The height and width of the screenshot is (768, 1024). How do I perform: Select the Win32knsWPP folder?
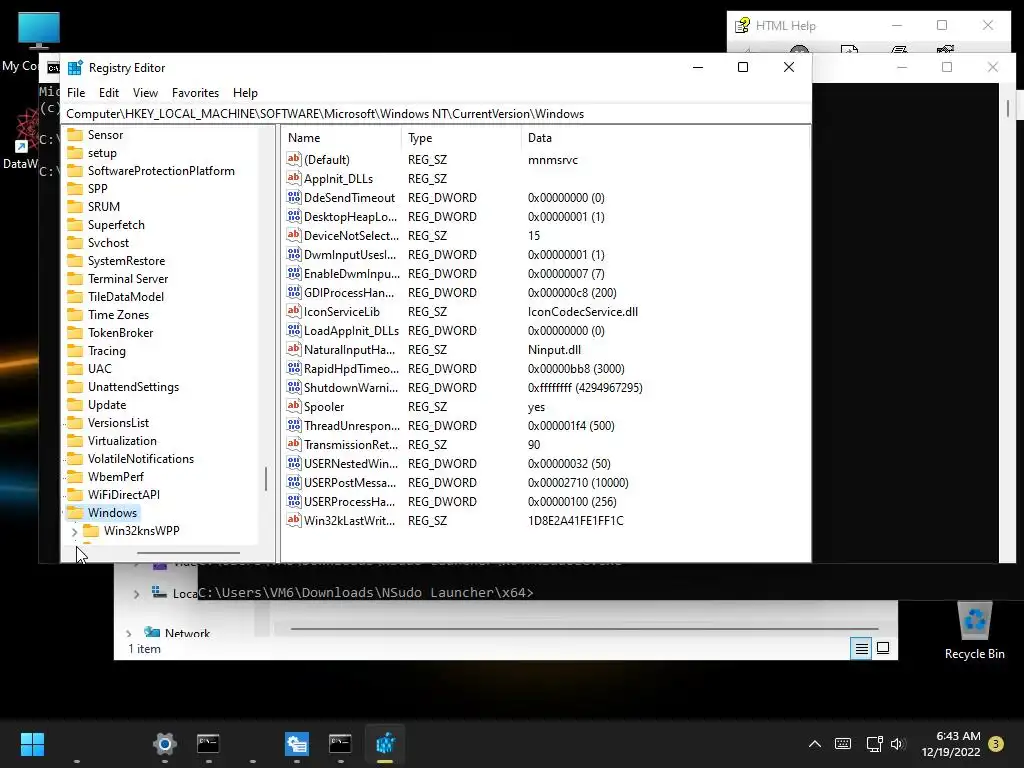pos(141,531)
